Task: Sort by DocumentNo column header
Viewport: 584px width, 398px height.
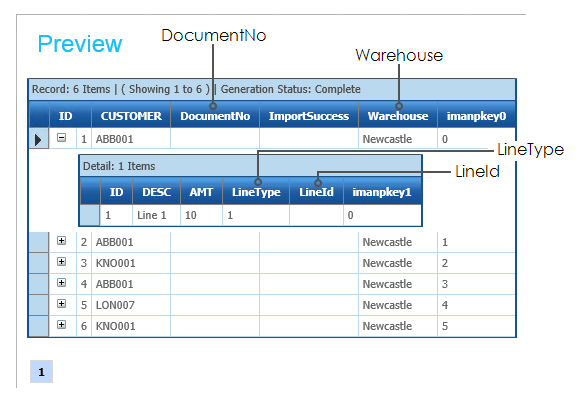Action: [x=215, y=116]
